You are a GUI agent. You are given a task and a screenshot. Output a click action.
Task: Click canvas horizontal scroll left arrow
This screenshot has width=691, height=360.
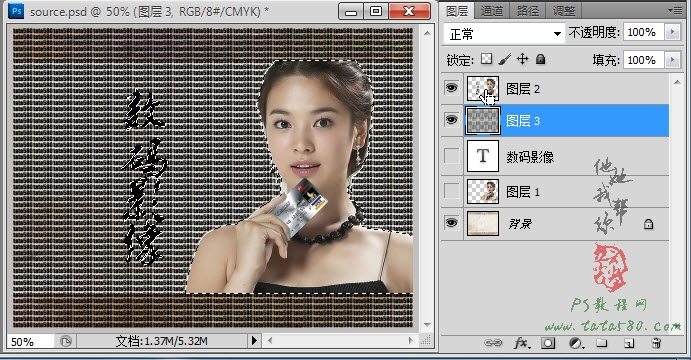(x=270, y=340)
